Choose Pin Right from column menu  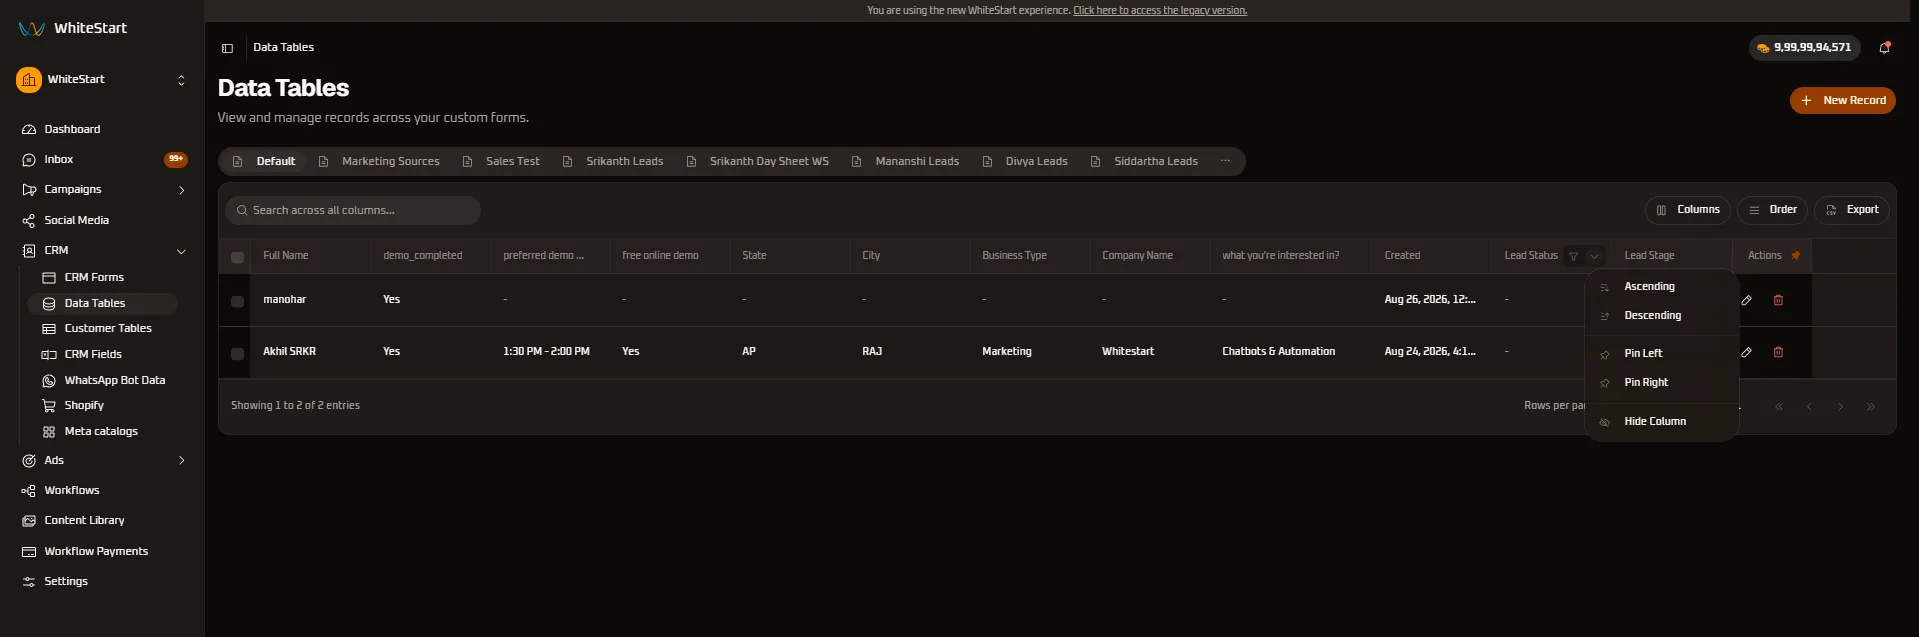(1661, 382)
